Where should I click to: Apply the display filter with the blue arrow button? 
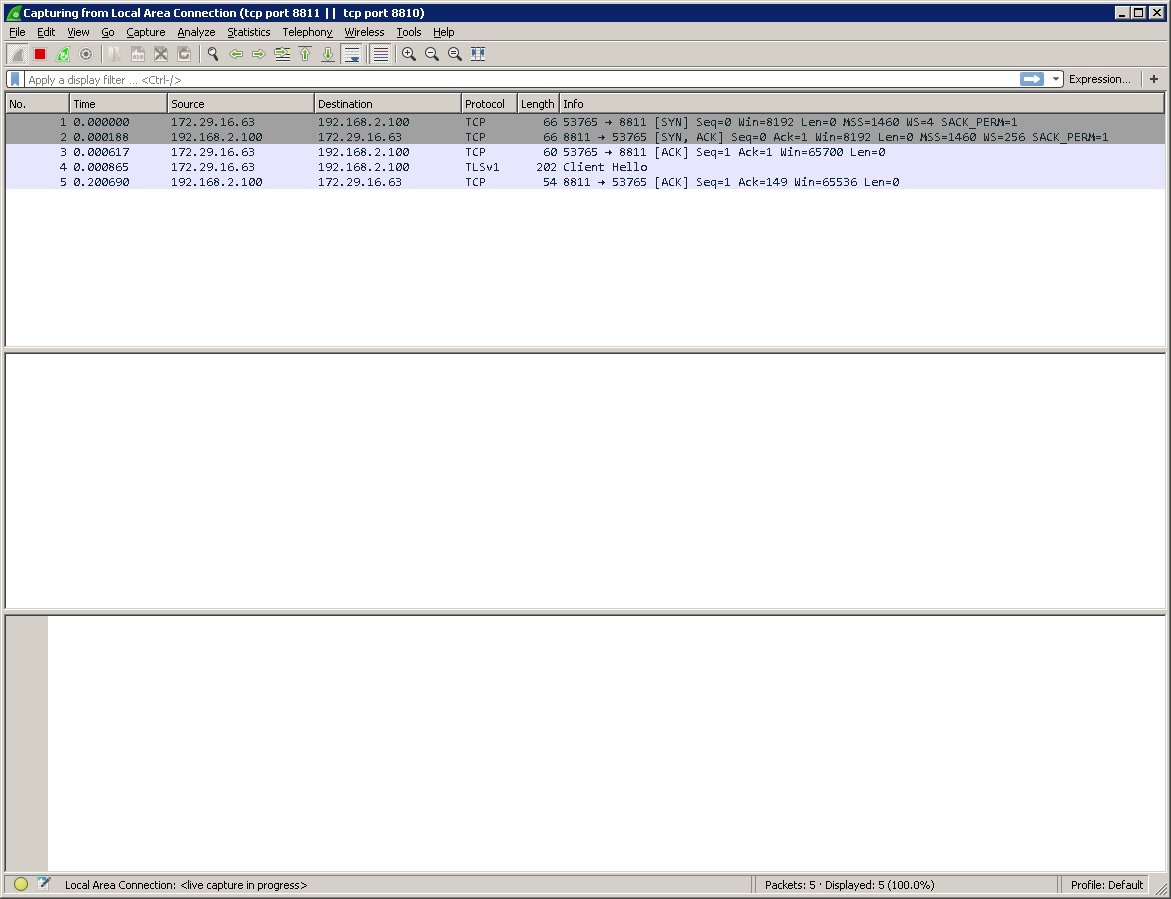point(1031,79)
